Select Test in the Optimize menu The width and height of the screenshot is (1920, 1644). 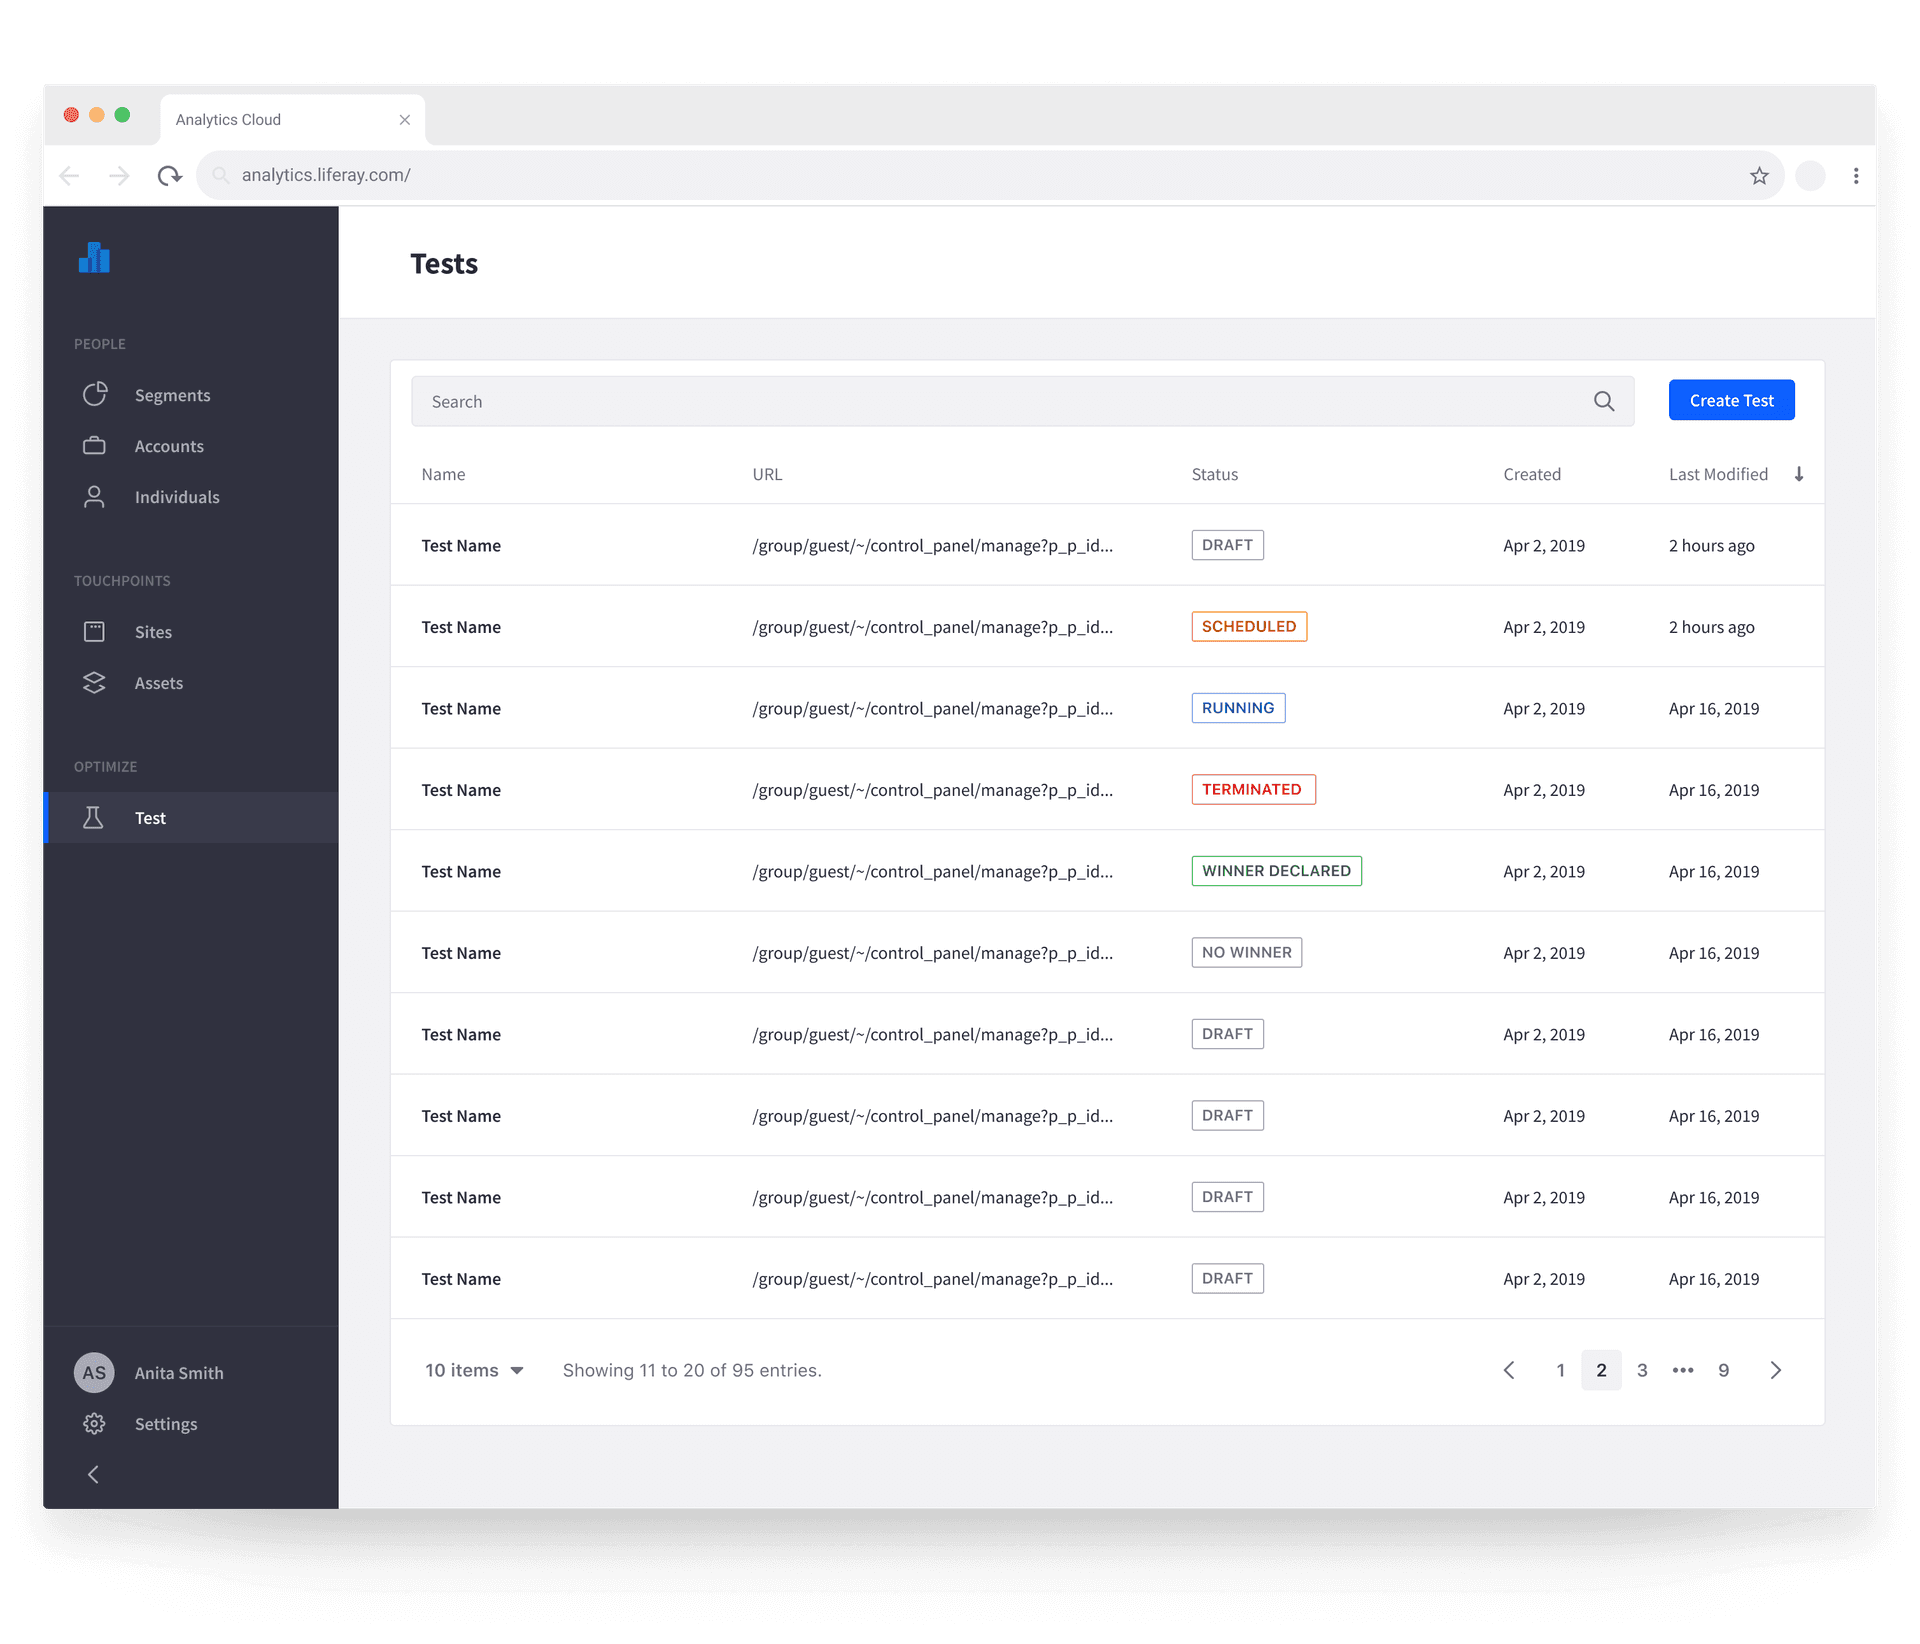coord(150,817)
